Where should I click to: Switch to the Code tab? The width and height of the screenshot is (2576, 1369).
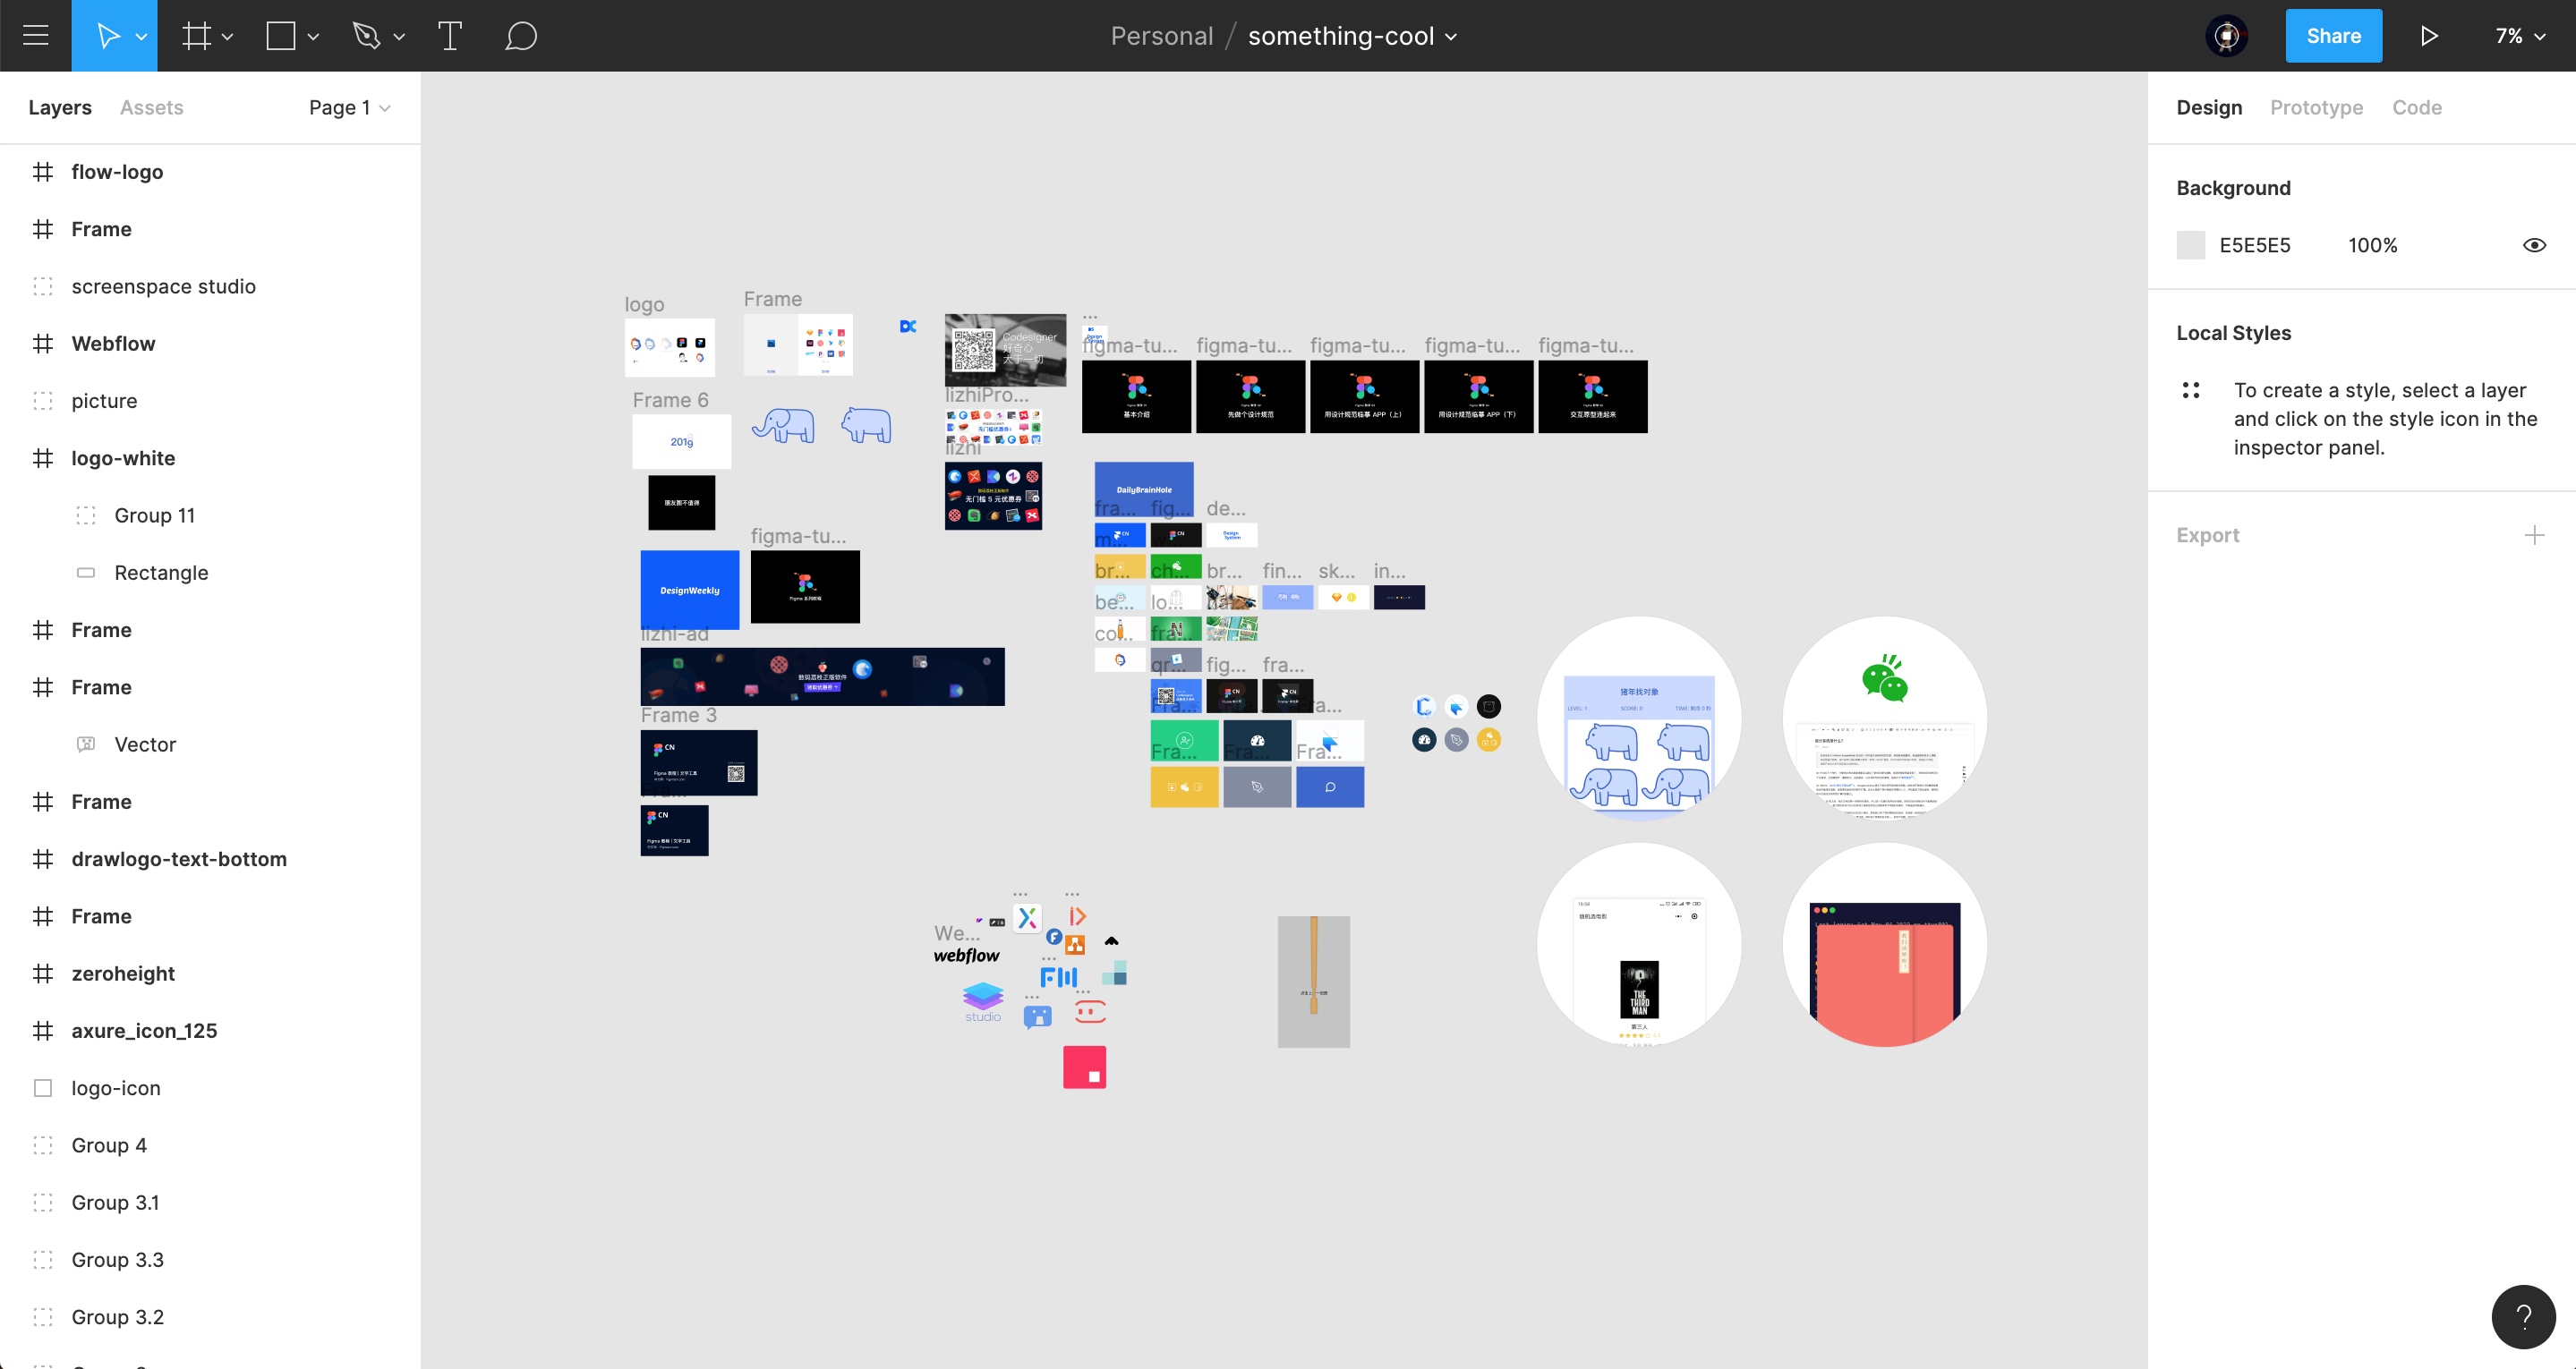(2414, 106)
